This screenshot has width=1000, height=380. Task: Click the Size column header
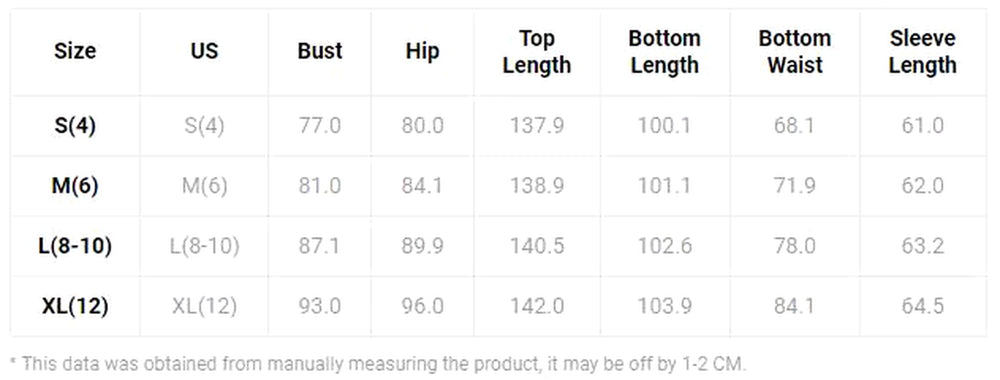click(75, 51)
